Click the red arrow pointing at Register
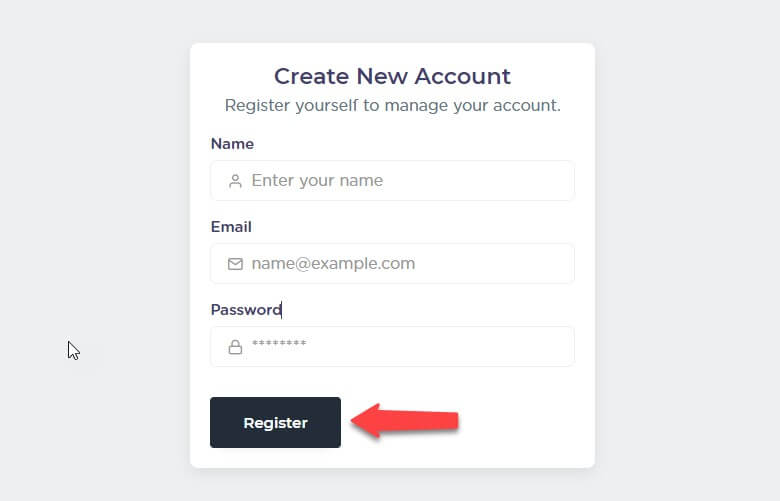 [404, 420]
